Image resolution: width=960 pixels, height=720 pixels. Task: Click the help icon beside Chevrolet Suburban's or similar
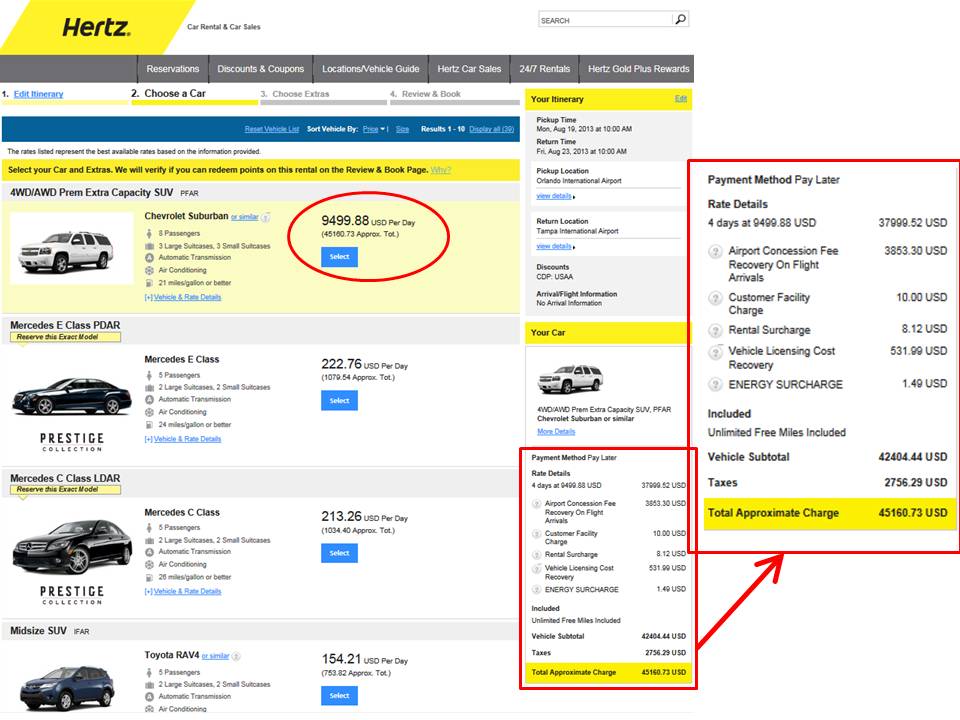(x=266, y=217)
